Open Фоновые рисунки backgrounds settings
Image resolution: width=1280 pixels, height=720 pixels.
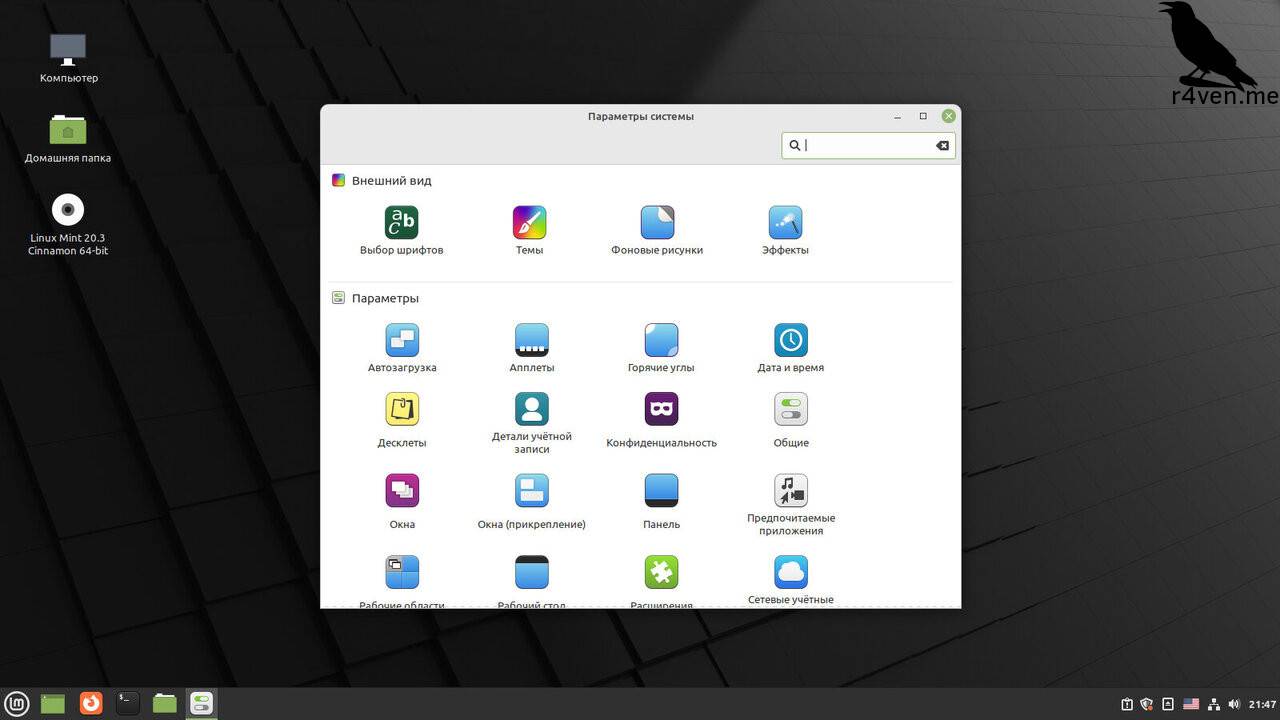(657, 223)
